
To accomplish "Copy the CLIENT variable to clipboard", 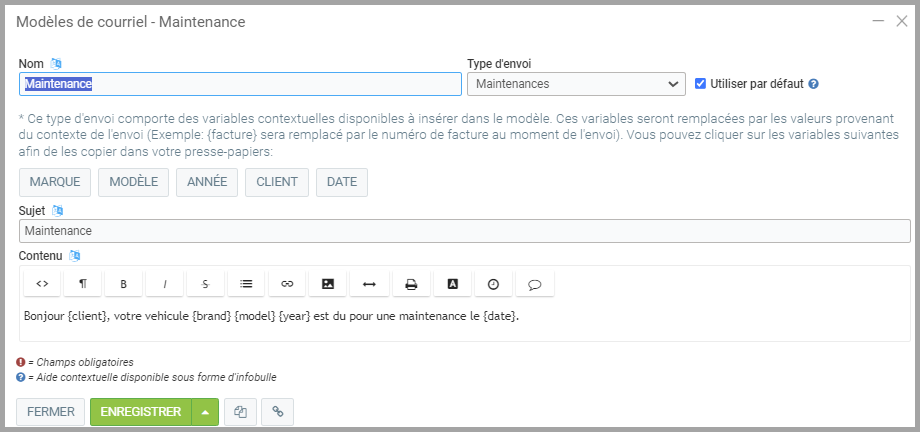I will (276, 182).
